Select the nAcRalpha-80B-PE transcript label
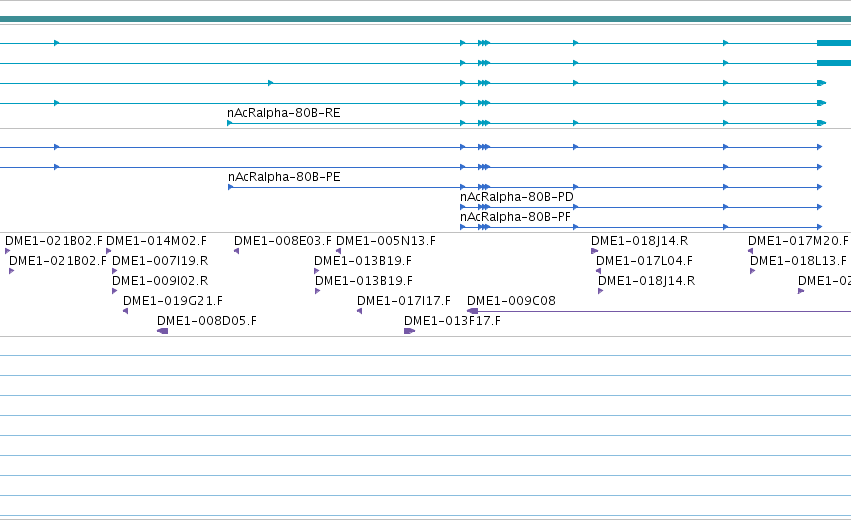Screen dimensions: 851x520 click(x=284, y=177)
